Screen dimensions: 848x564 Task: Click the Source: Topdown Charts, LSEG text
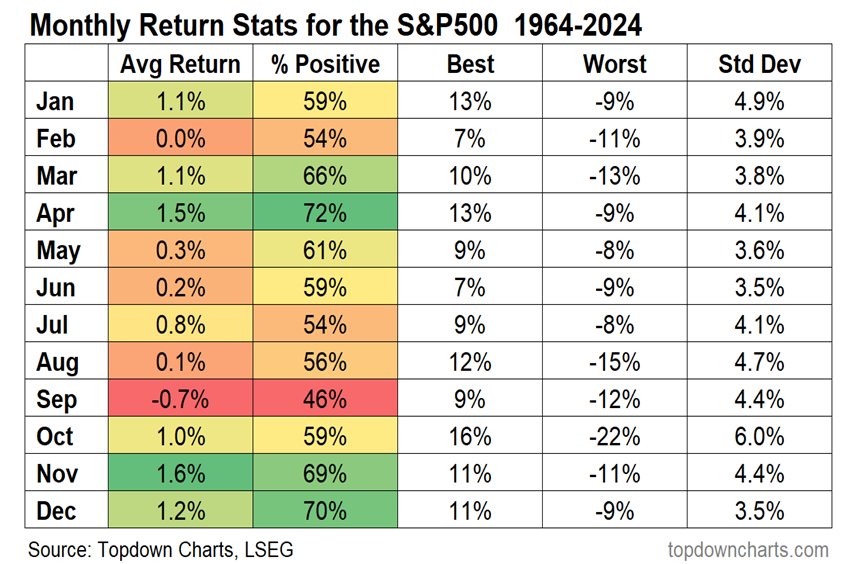tap(161, 549)
